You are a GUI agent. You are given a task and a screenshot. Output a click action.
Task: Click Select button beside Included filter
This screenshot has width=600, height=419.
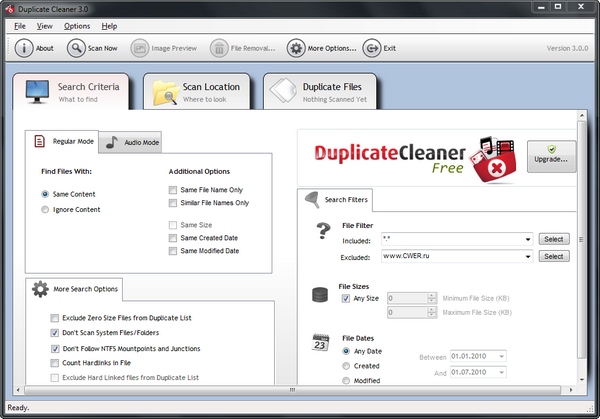click(554, 240)
